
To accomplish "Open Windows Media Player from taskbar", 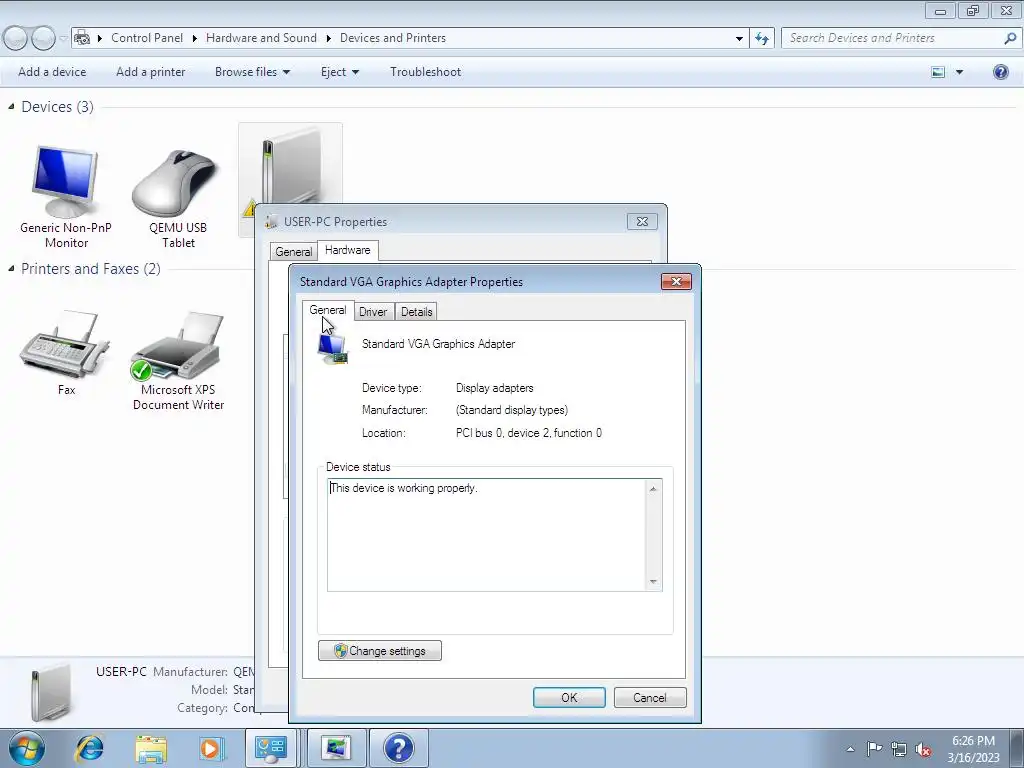I will pos(212,748).
